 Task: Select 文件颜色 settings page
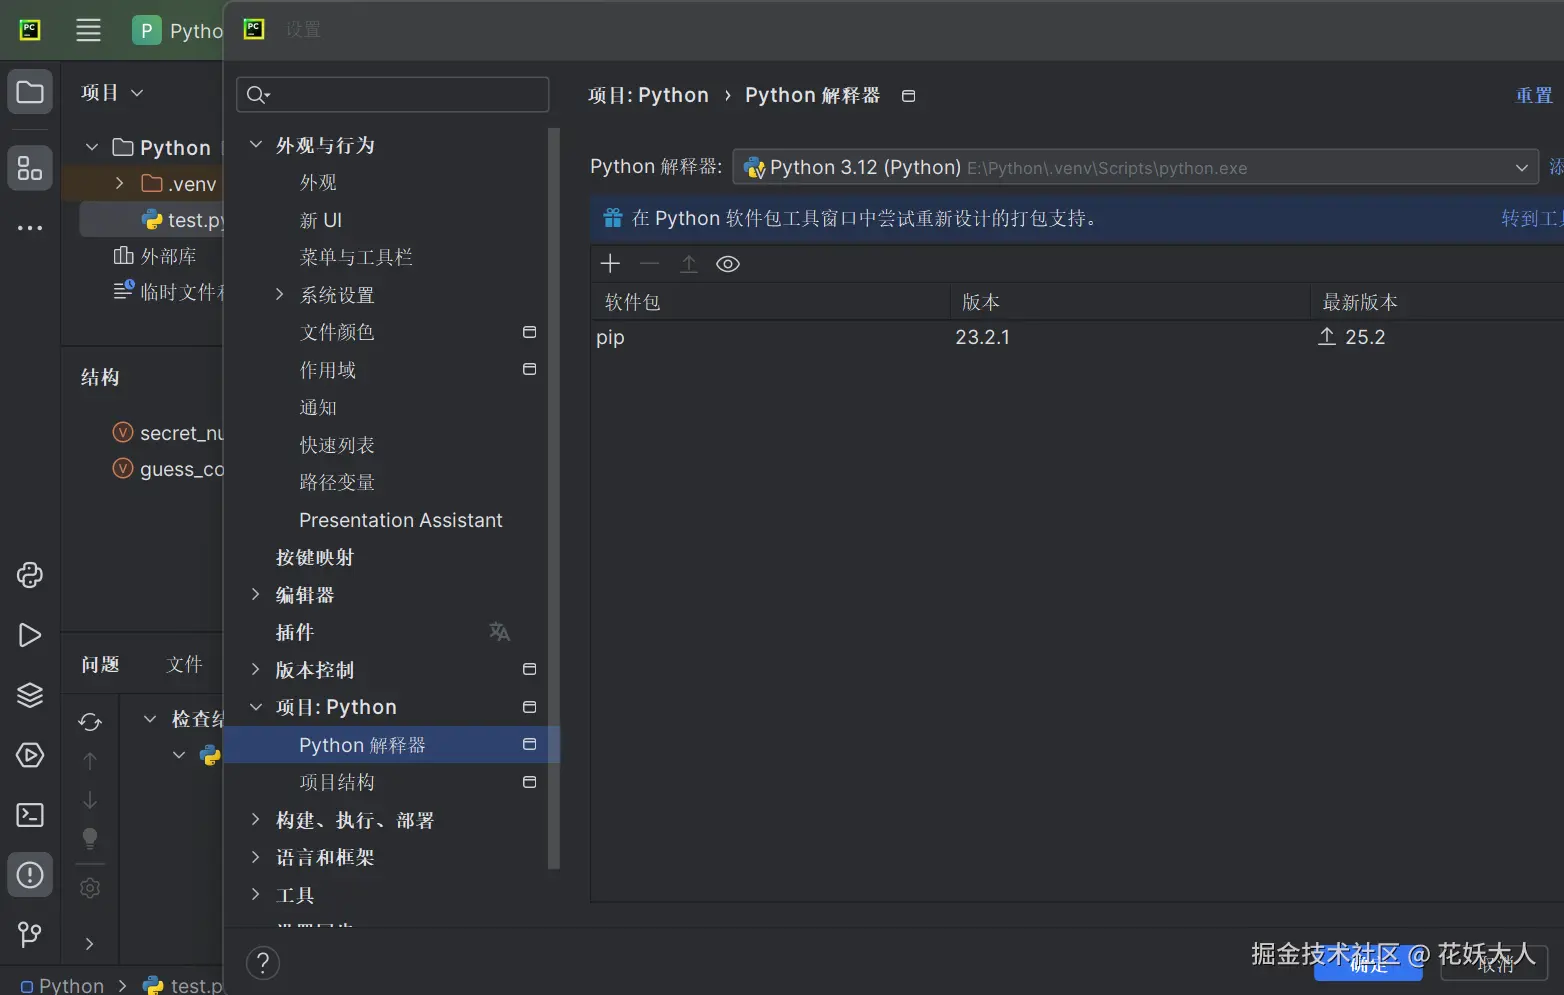pyautogui.click(x=337, y=332)
